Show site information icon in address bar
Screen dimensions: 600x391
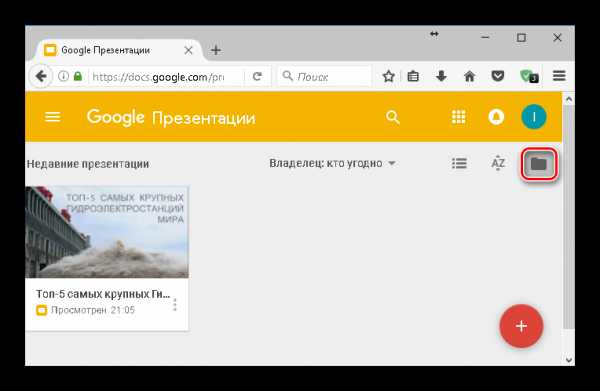click(63, 76)
